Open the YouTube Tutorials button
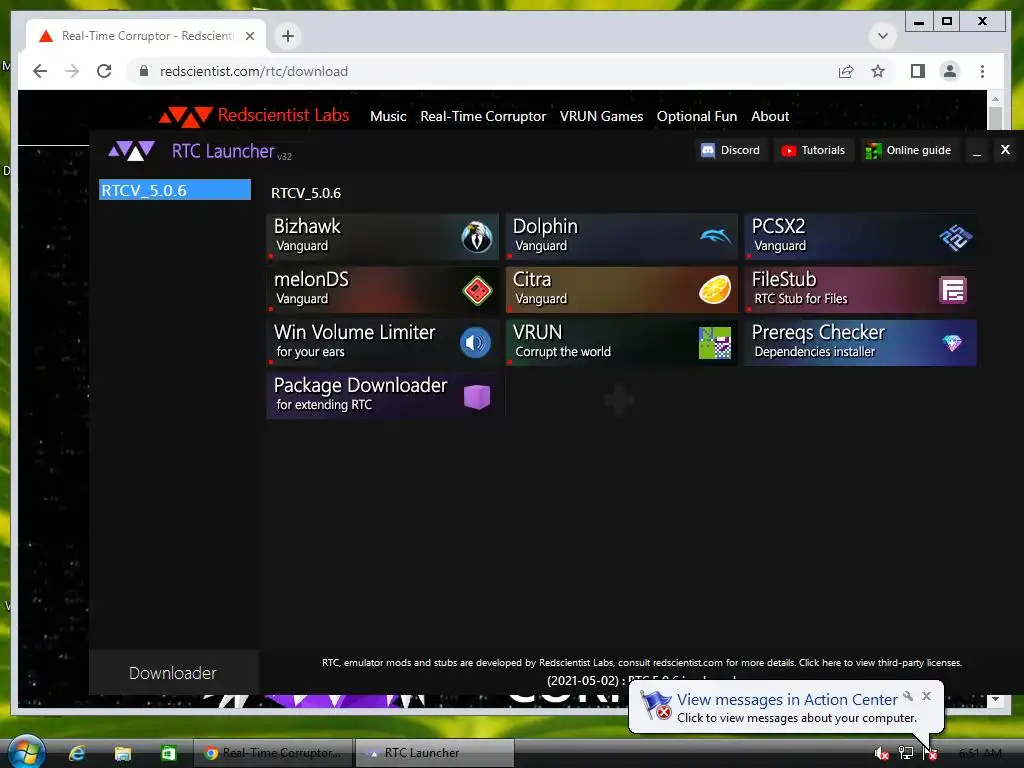Screen dimensions: 1024x768 (x=814, y=150)
